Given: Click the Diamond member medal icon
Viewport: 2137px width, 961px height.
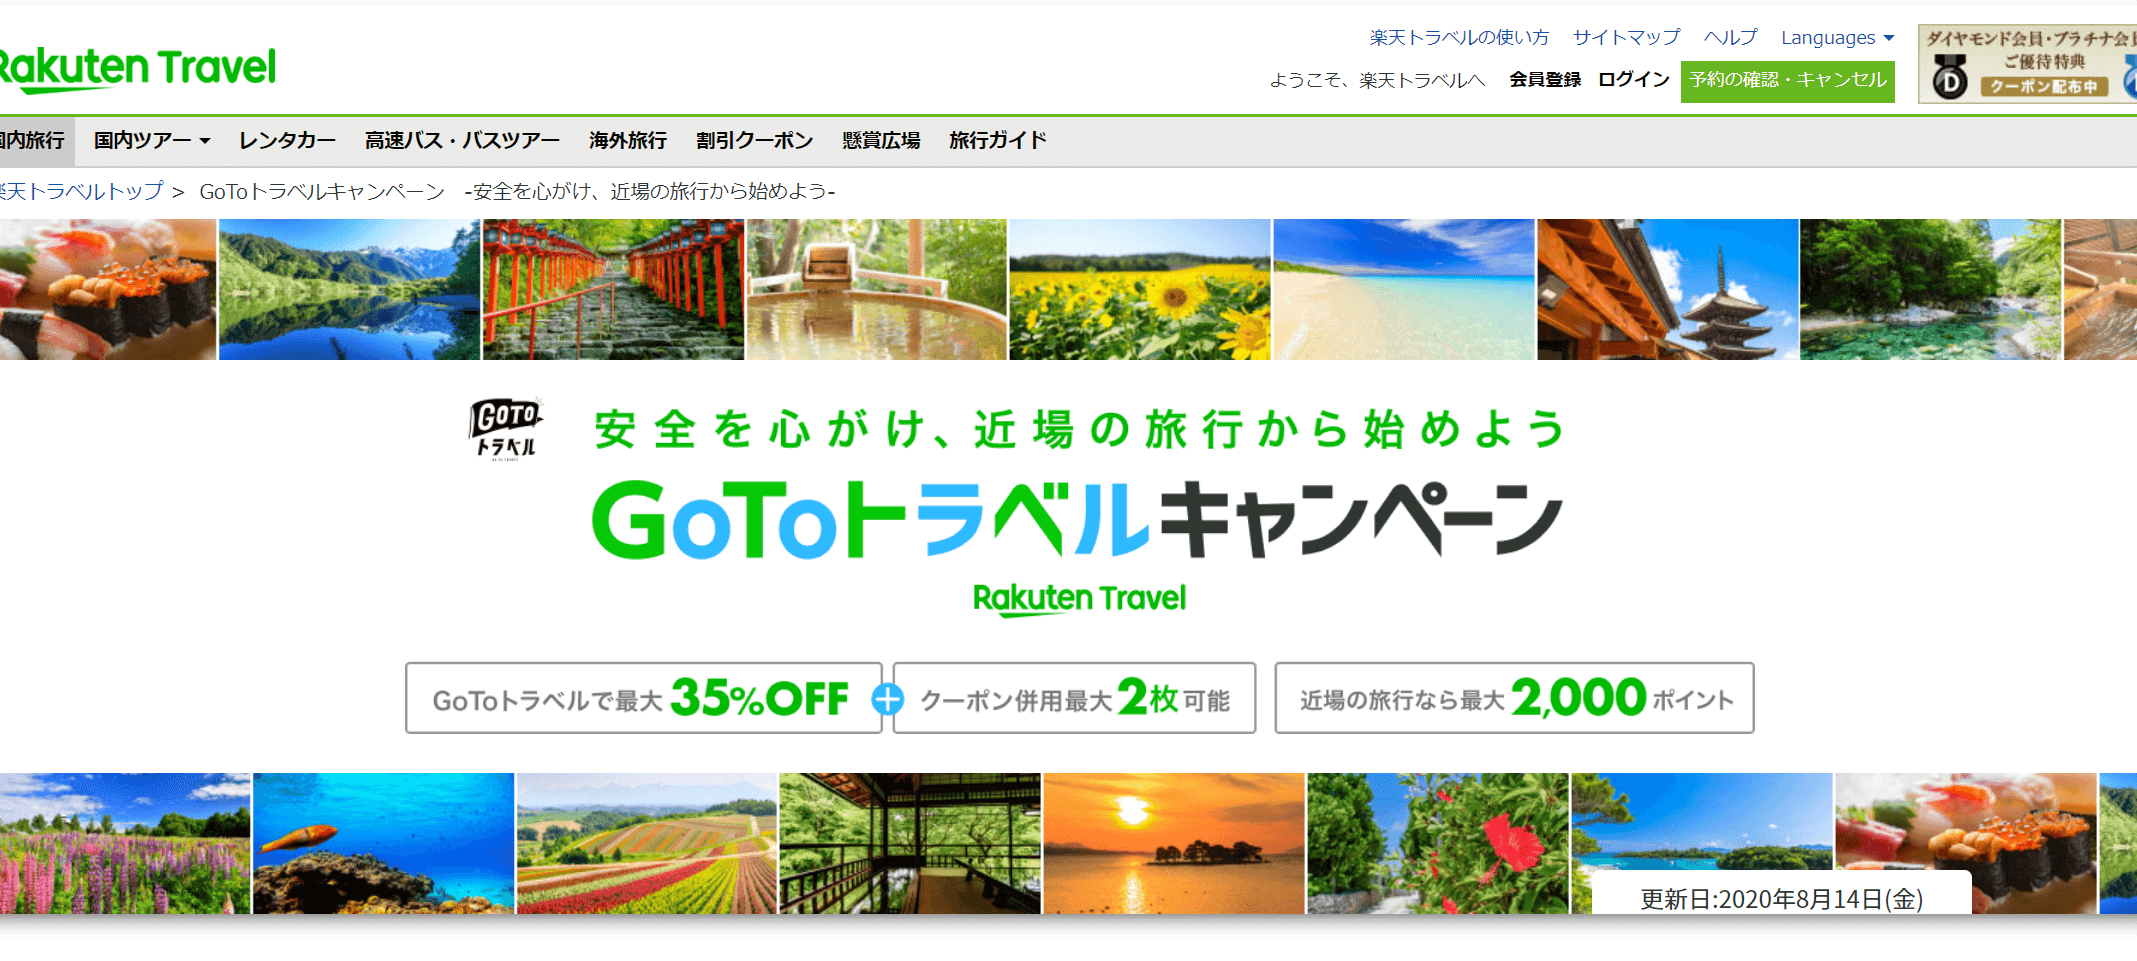Looking at the screenshot, I should 1950,76.
